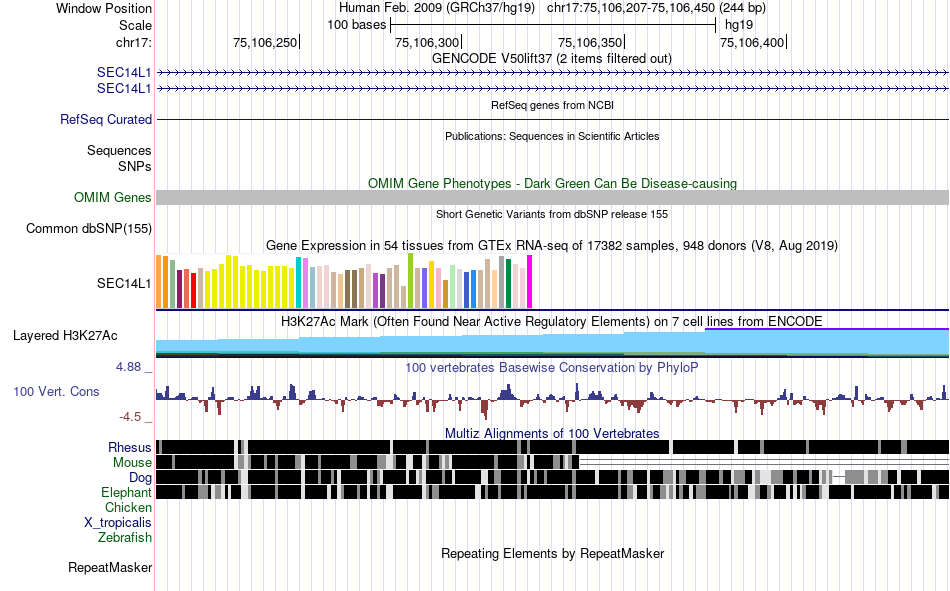Click the 75,106,350 ruler position

(x=591, y=42)
